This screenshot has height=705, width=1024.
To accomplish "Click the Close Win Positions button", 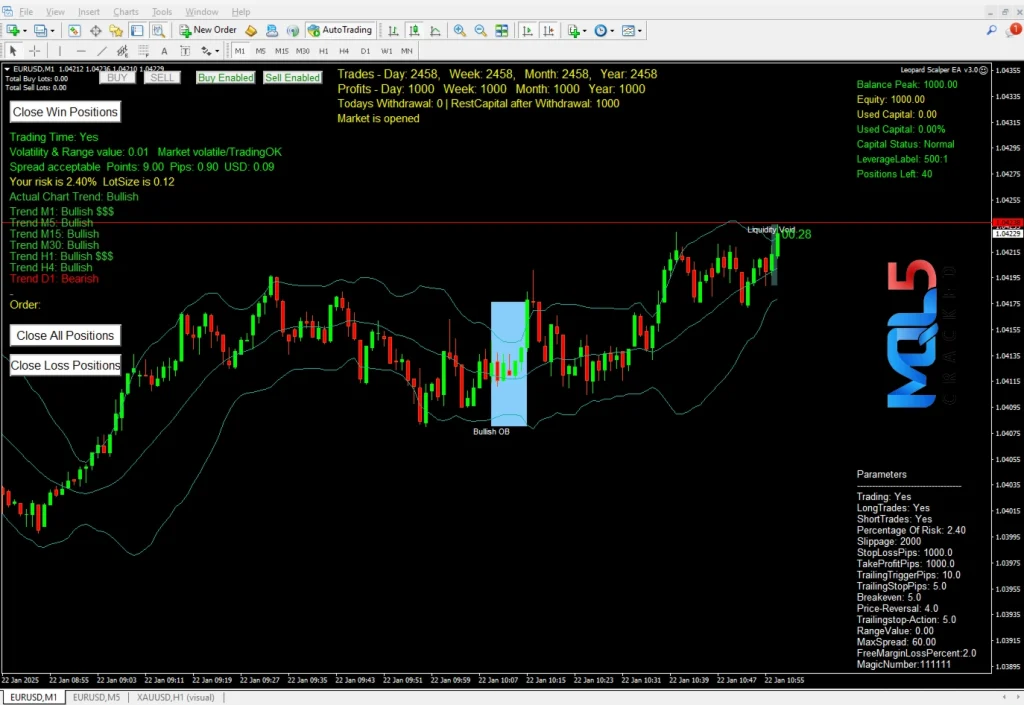I will click(x=64, y=111).
